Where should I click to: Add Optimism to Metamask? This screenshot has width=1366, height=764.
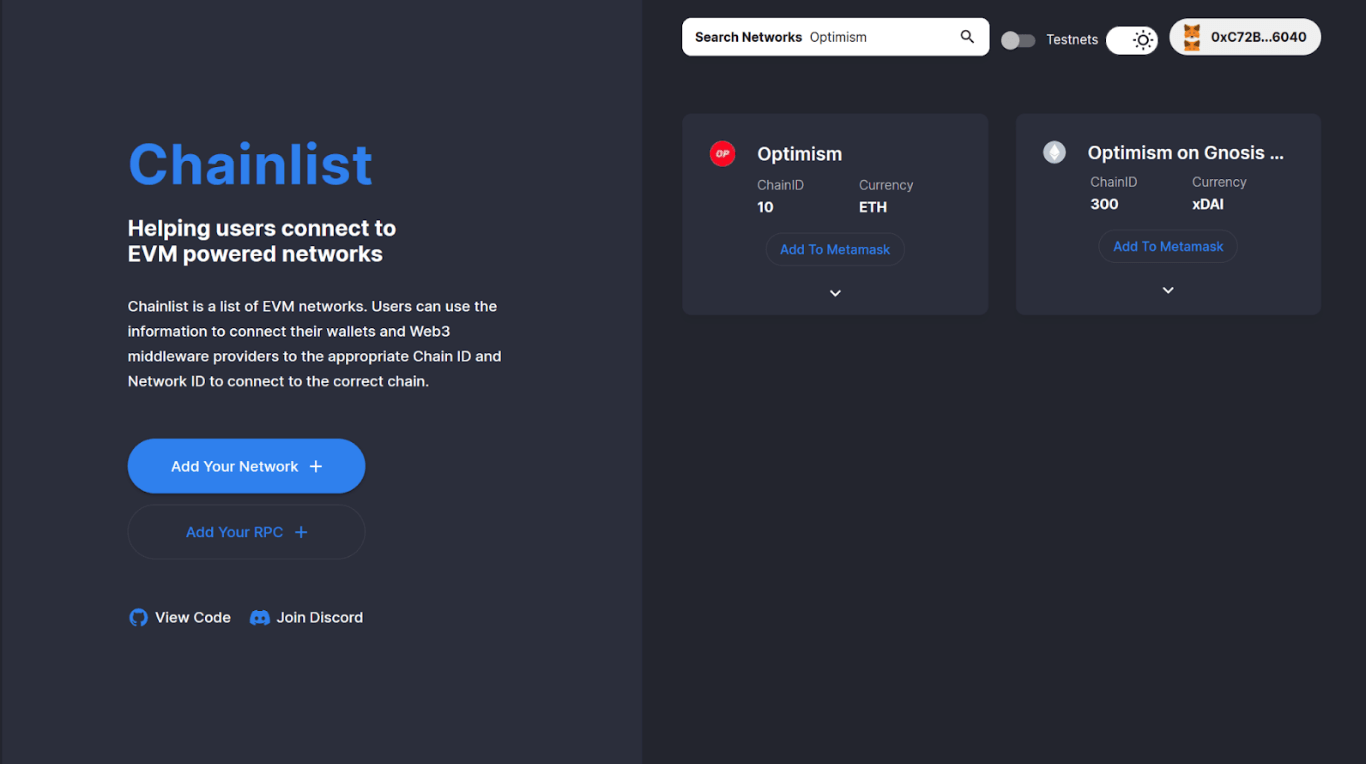pyautogui.click(x=835, y=250)
